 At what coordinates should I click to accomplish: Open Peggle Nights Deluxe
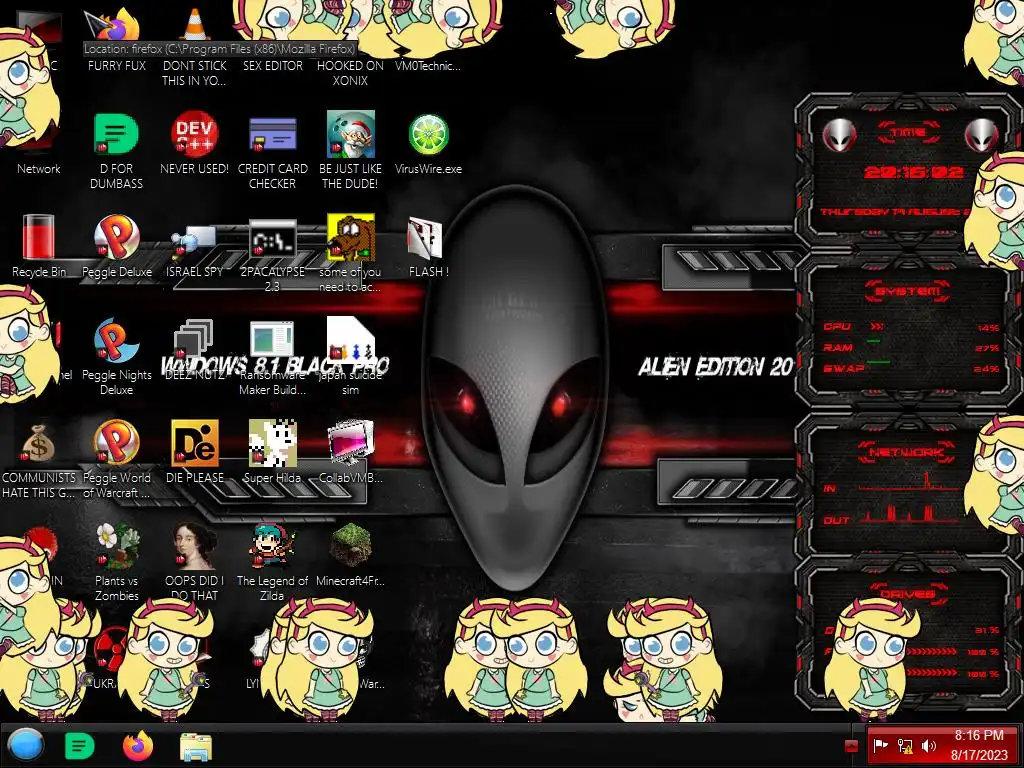tap(116, 340)
